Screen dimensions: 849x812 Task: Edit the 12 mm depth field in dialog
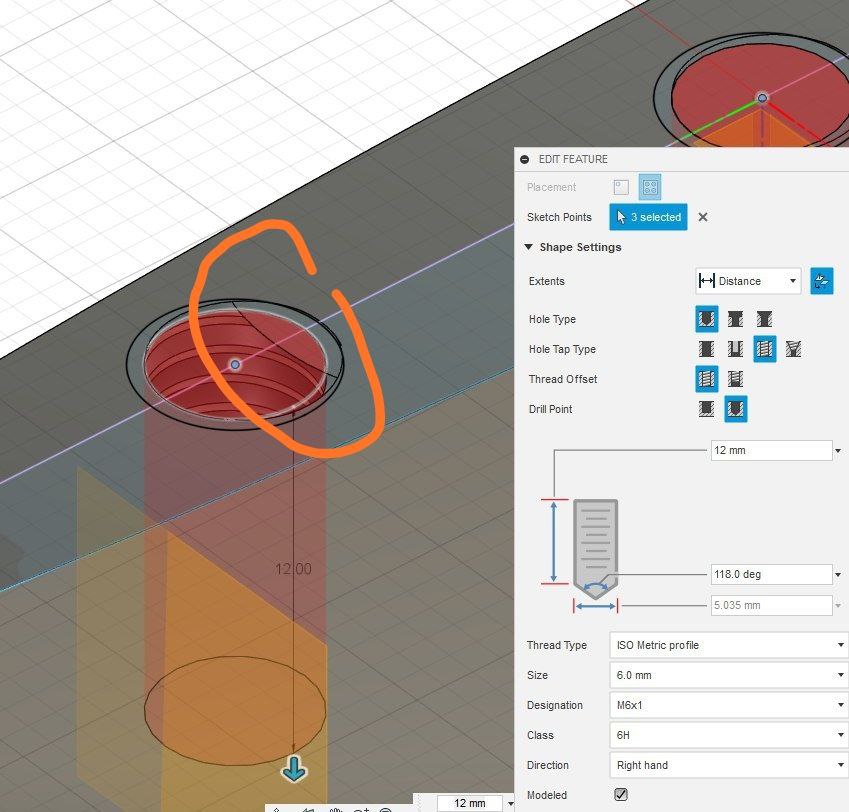[771, 450]
